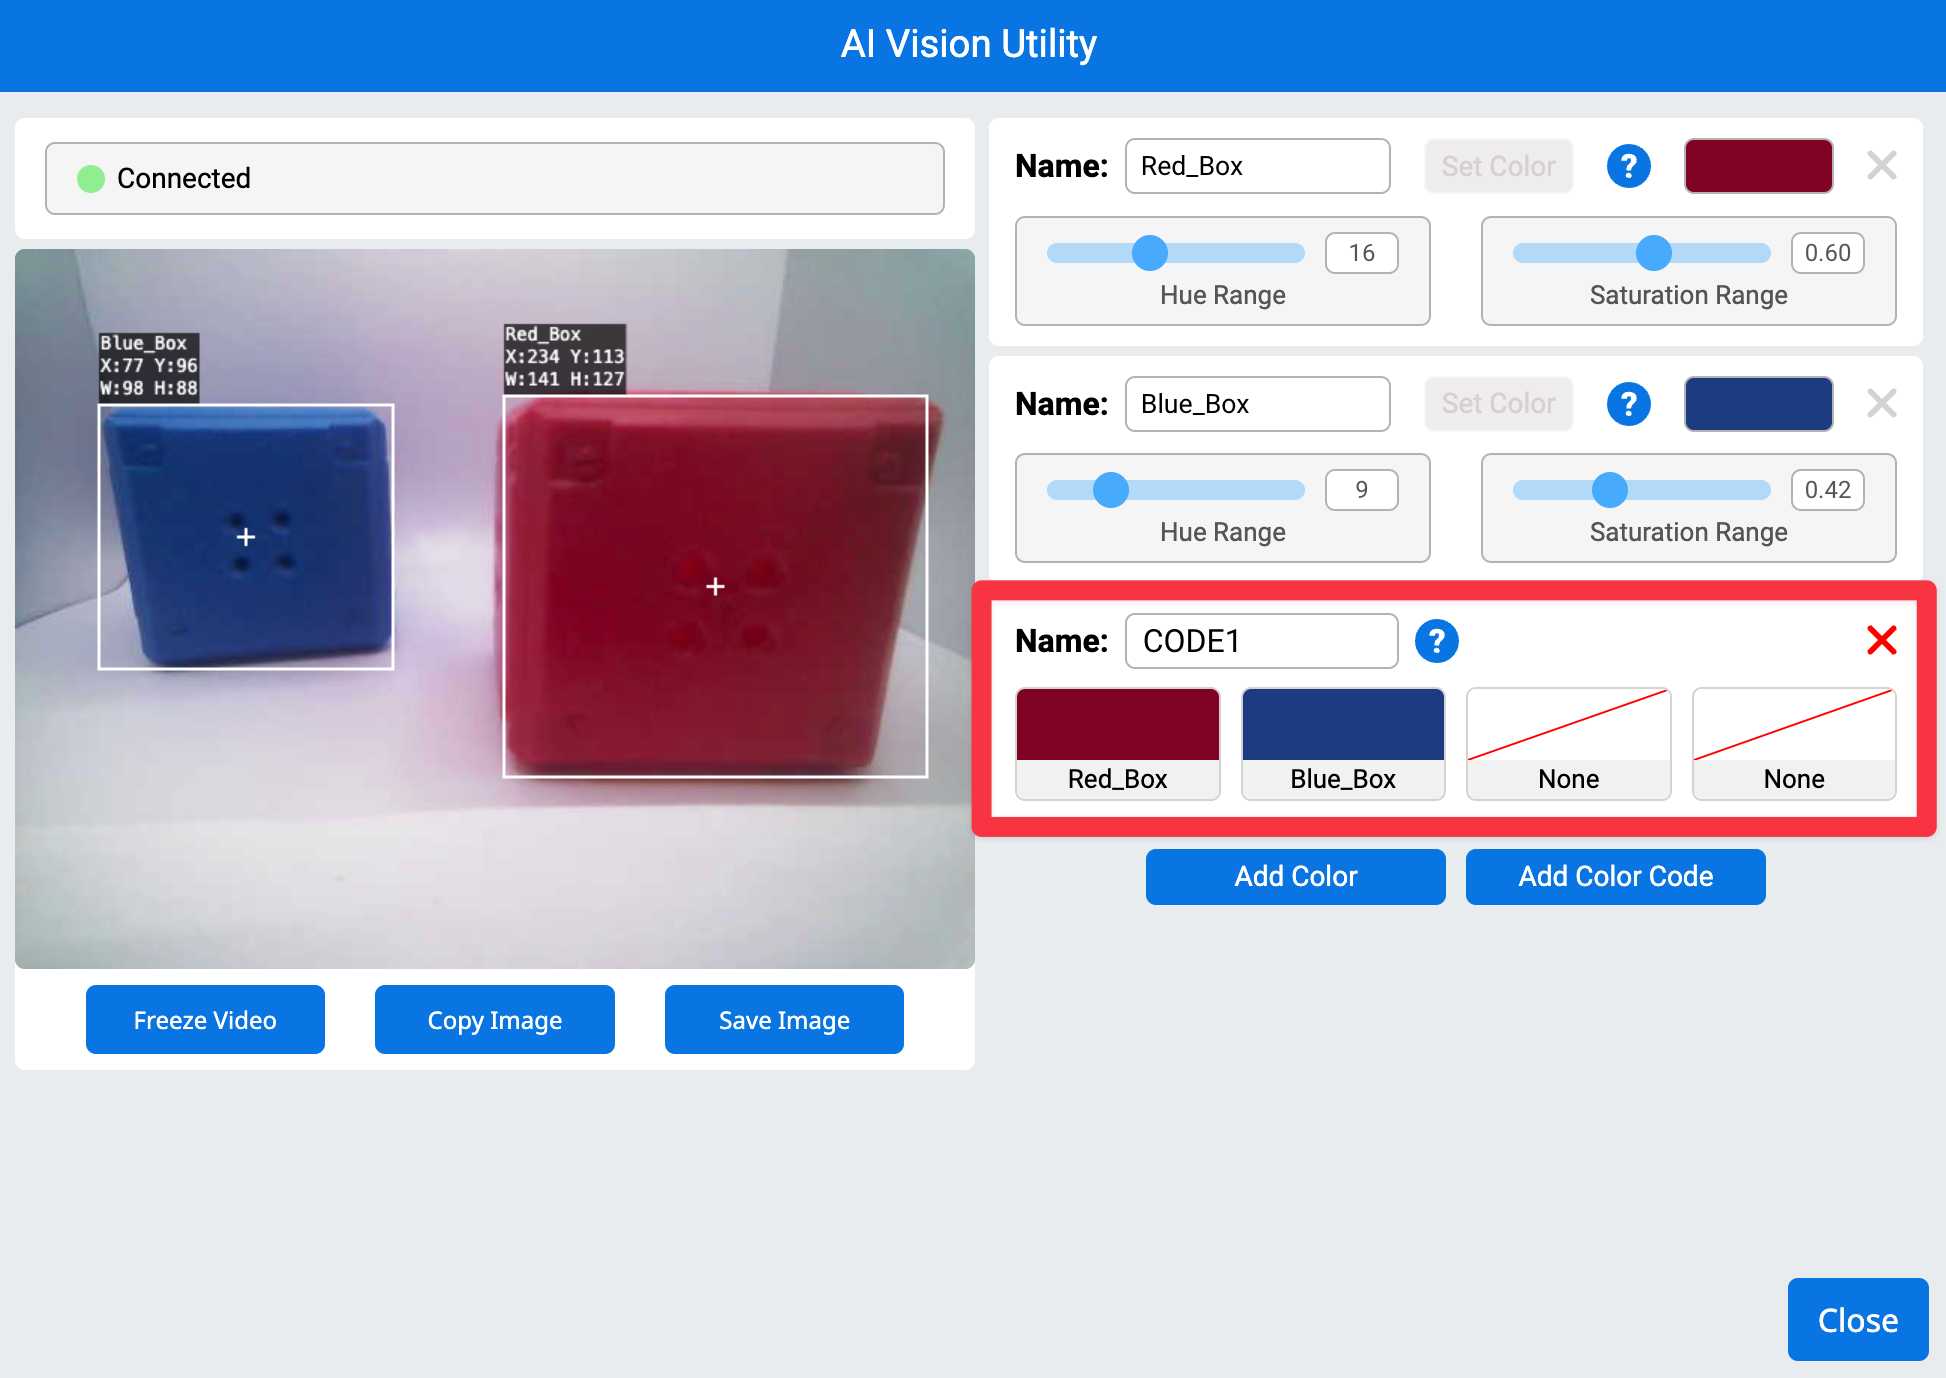Click the help icon next to Blue_Box
1946x1378 pixels.
pyautogui.click(x=1628, y=404)
